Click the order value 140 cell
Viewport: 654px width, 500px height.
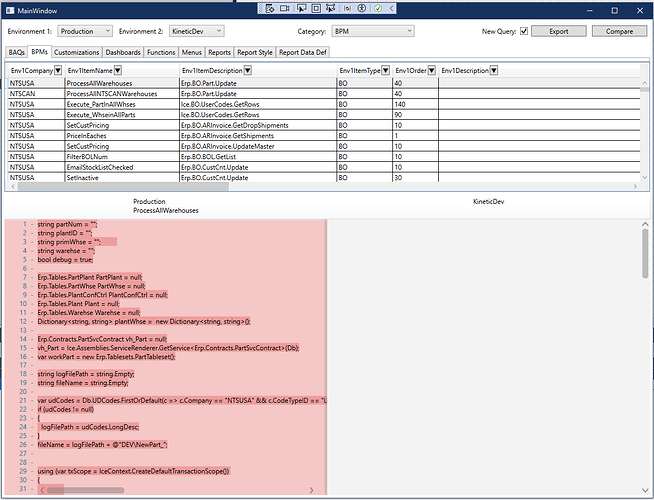tap(415, 104)
